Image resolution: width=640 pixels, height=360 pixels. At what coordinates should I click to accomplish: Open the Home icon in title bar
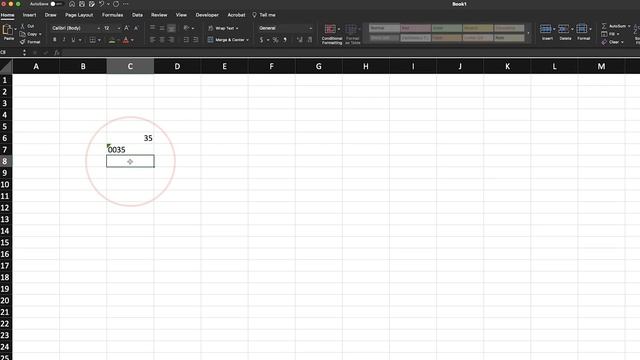72,4
